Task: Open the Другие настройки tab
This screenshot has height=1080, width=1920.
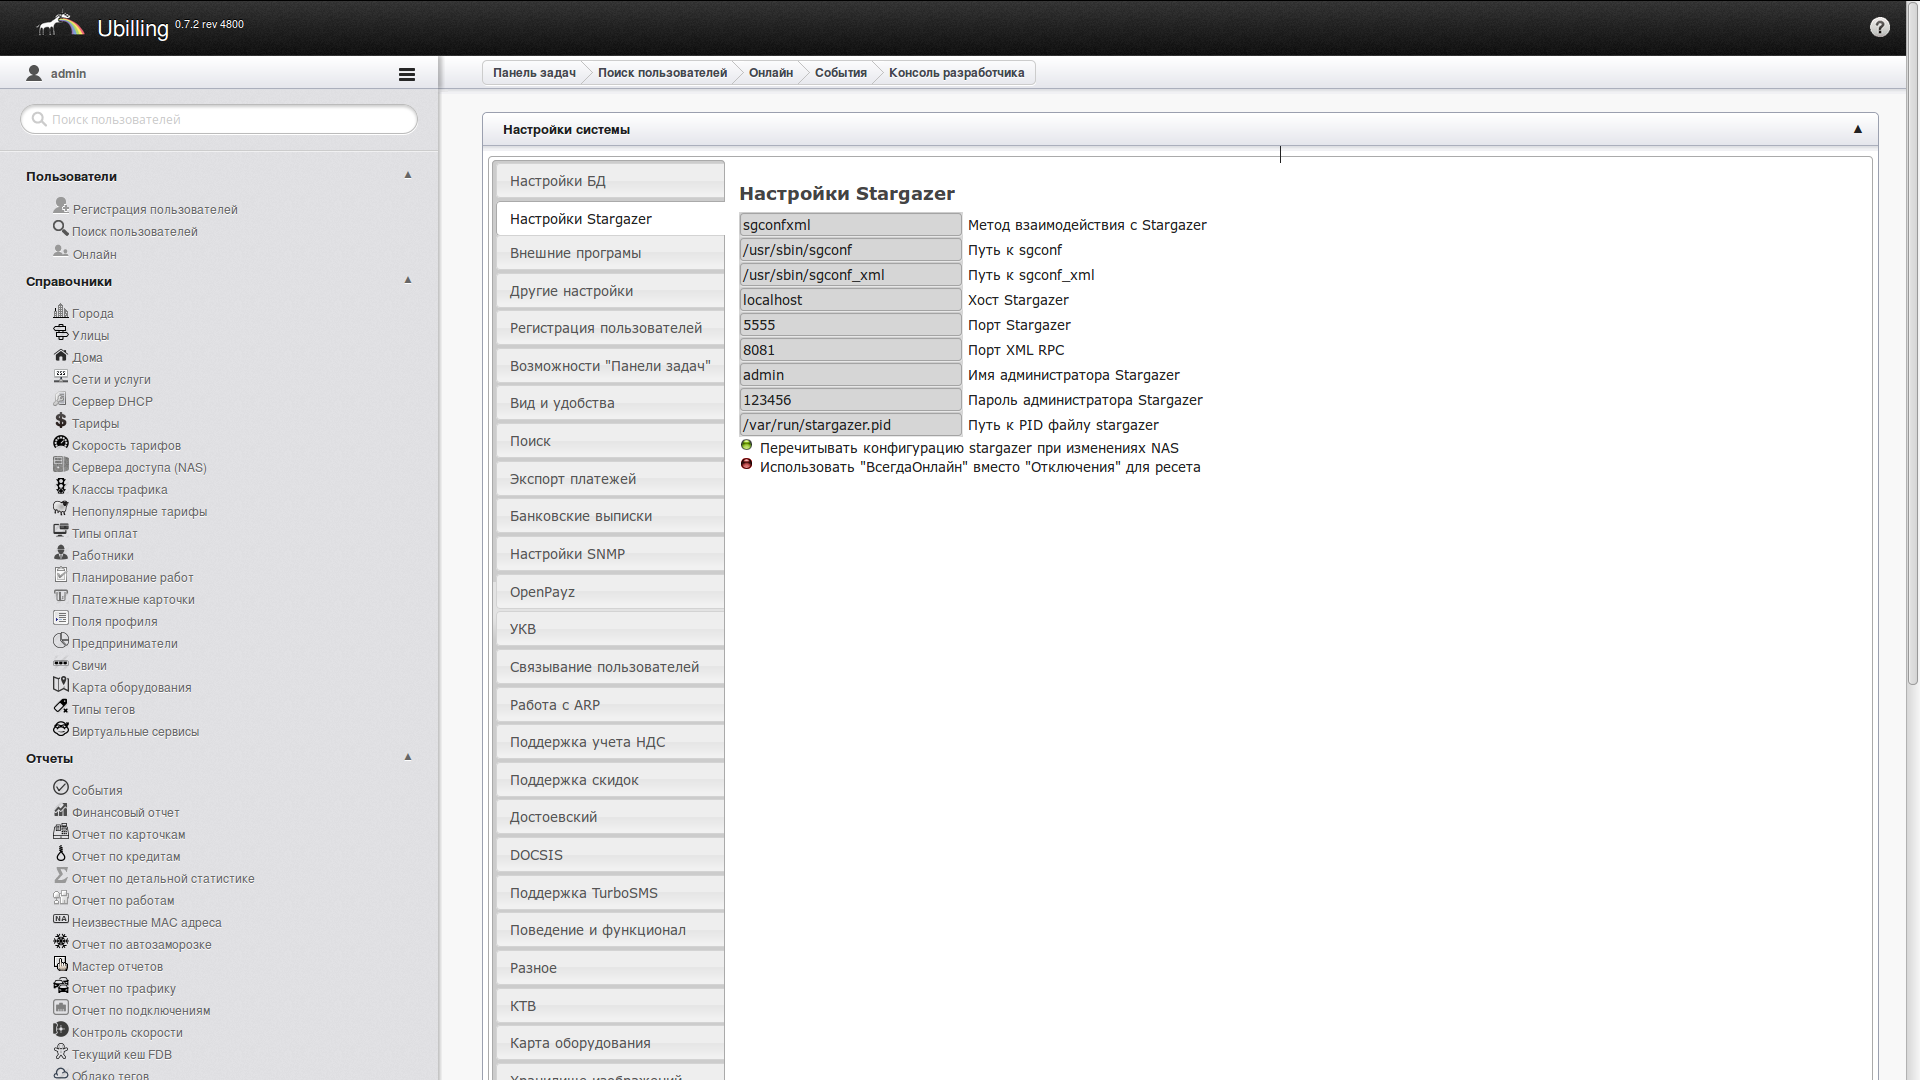Action: [x=610, y=291]
